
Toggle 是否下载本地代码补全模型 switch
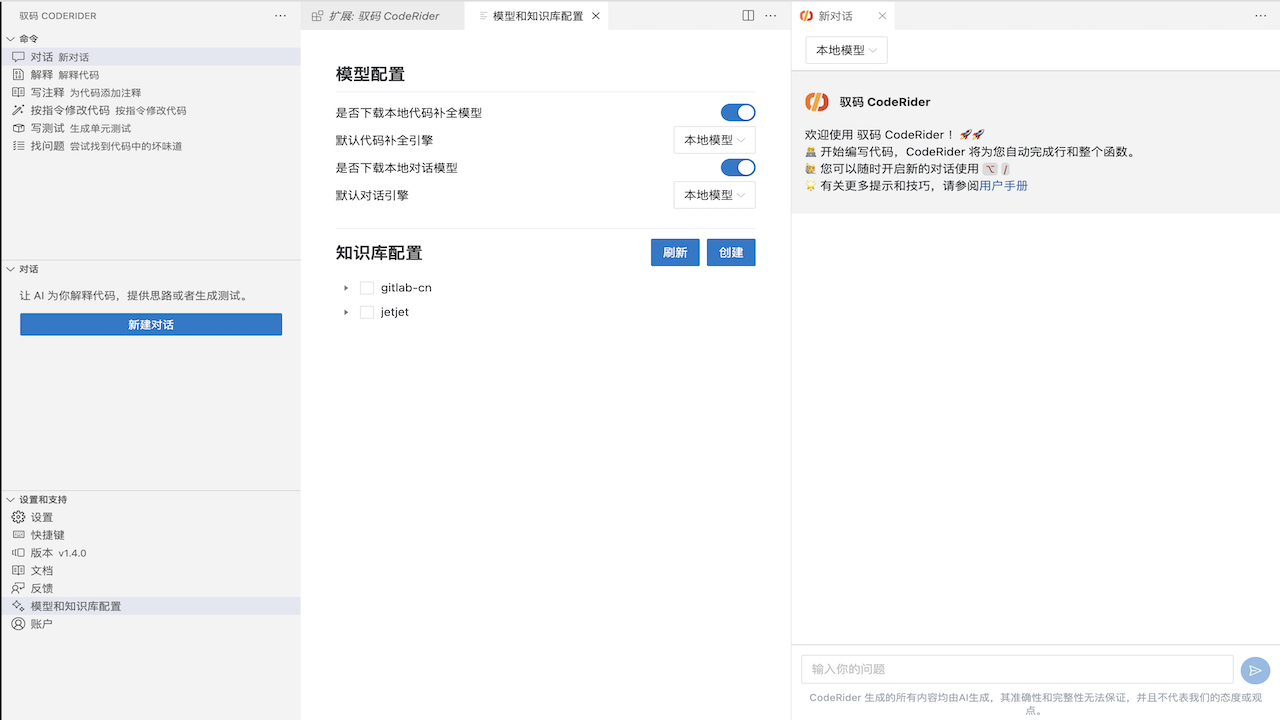click(738, 113)
